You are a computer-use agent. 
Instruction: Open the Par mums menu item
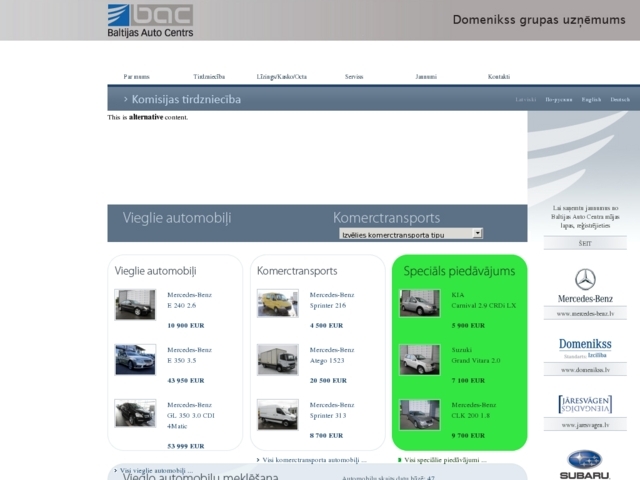(x=136, y=77)
